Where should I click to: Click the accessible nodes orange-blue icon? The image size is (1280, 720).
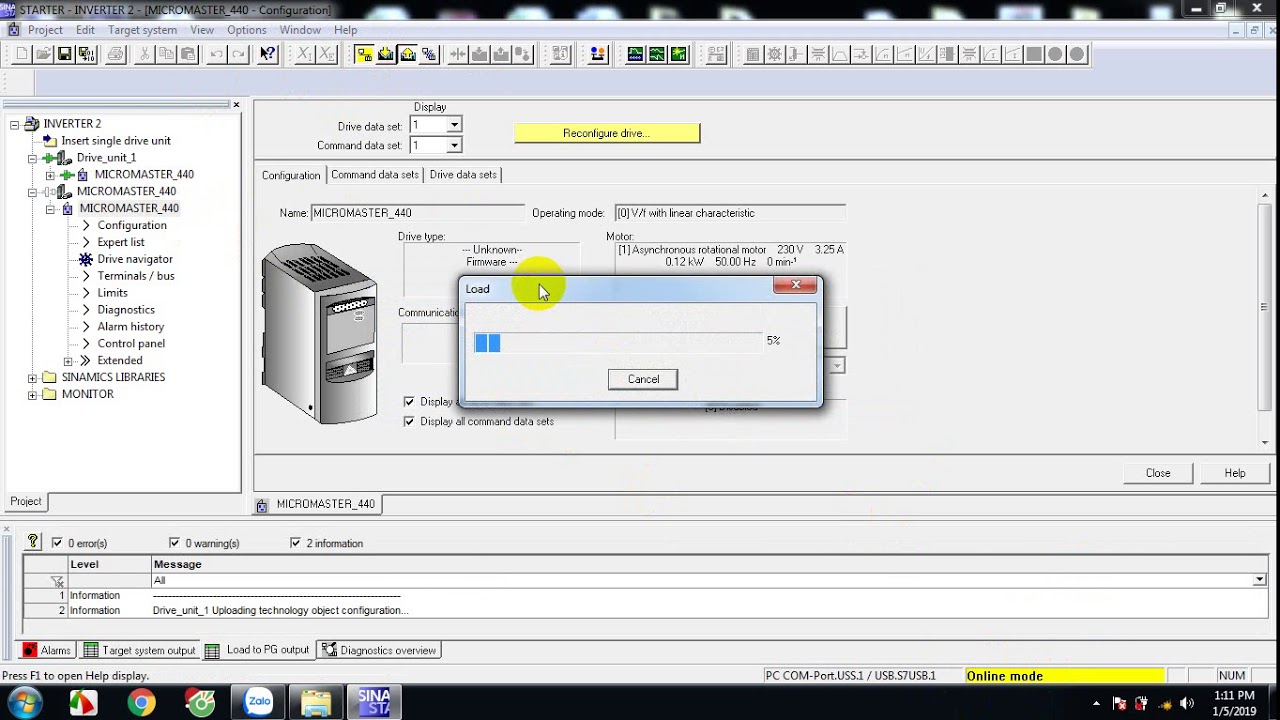598,54
